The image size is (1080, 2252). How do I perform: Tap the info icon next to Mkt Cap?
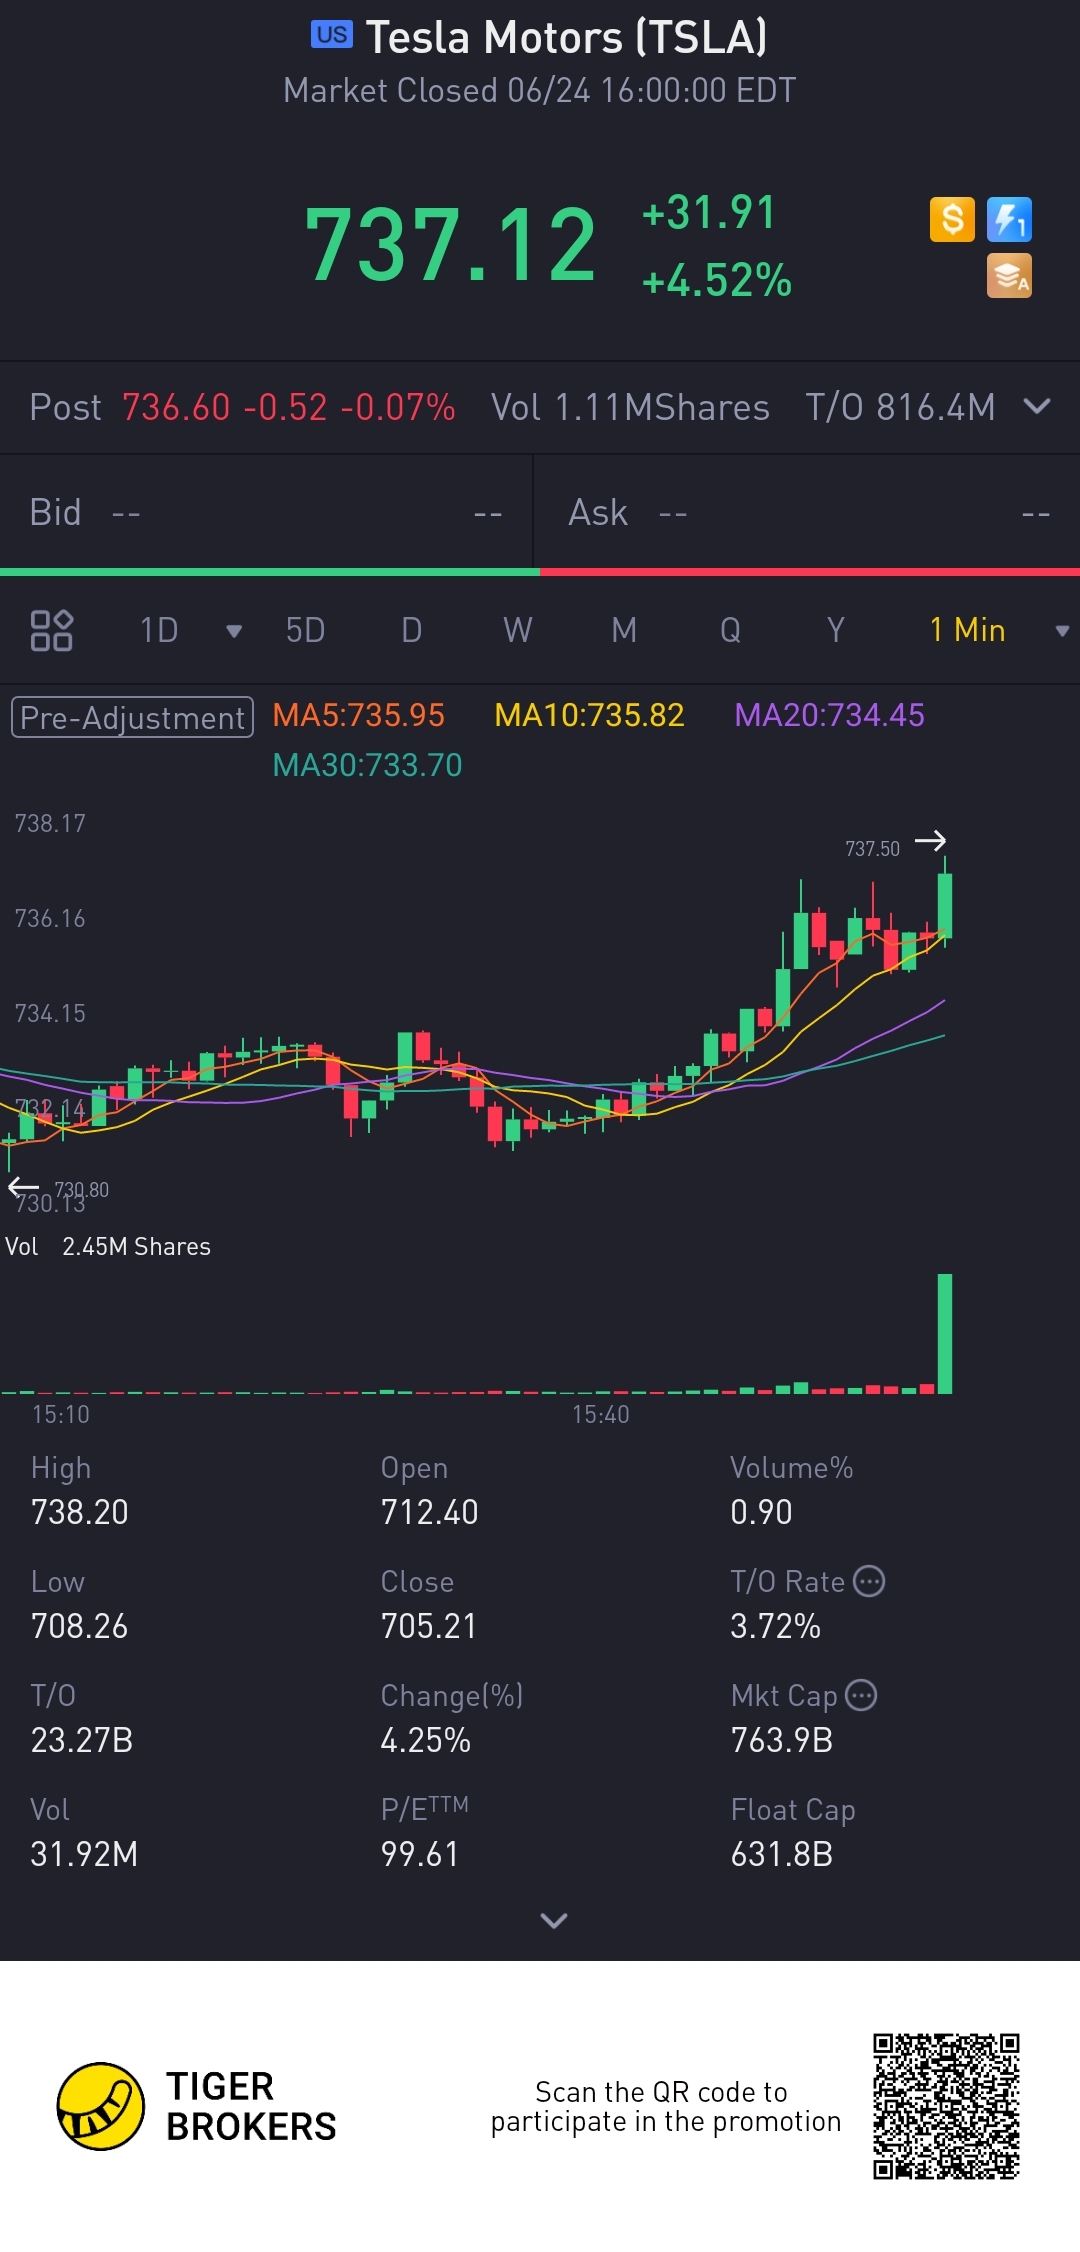(x=861, y=1695)
